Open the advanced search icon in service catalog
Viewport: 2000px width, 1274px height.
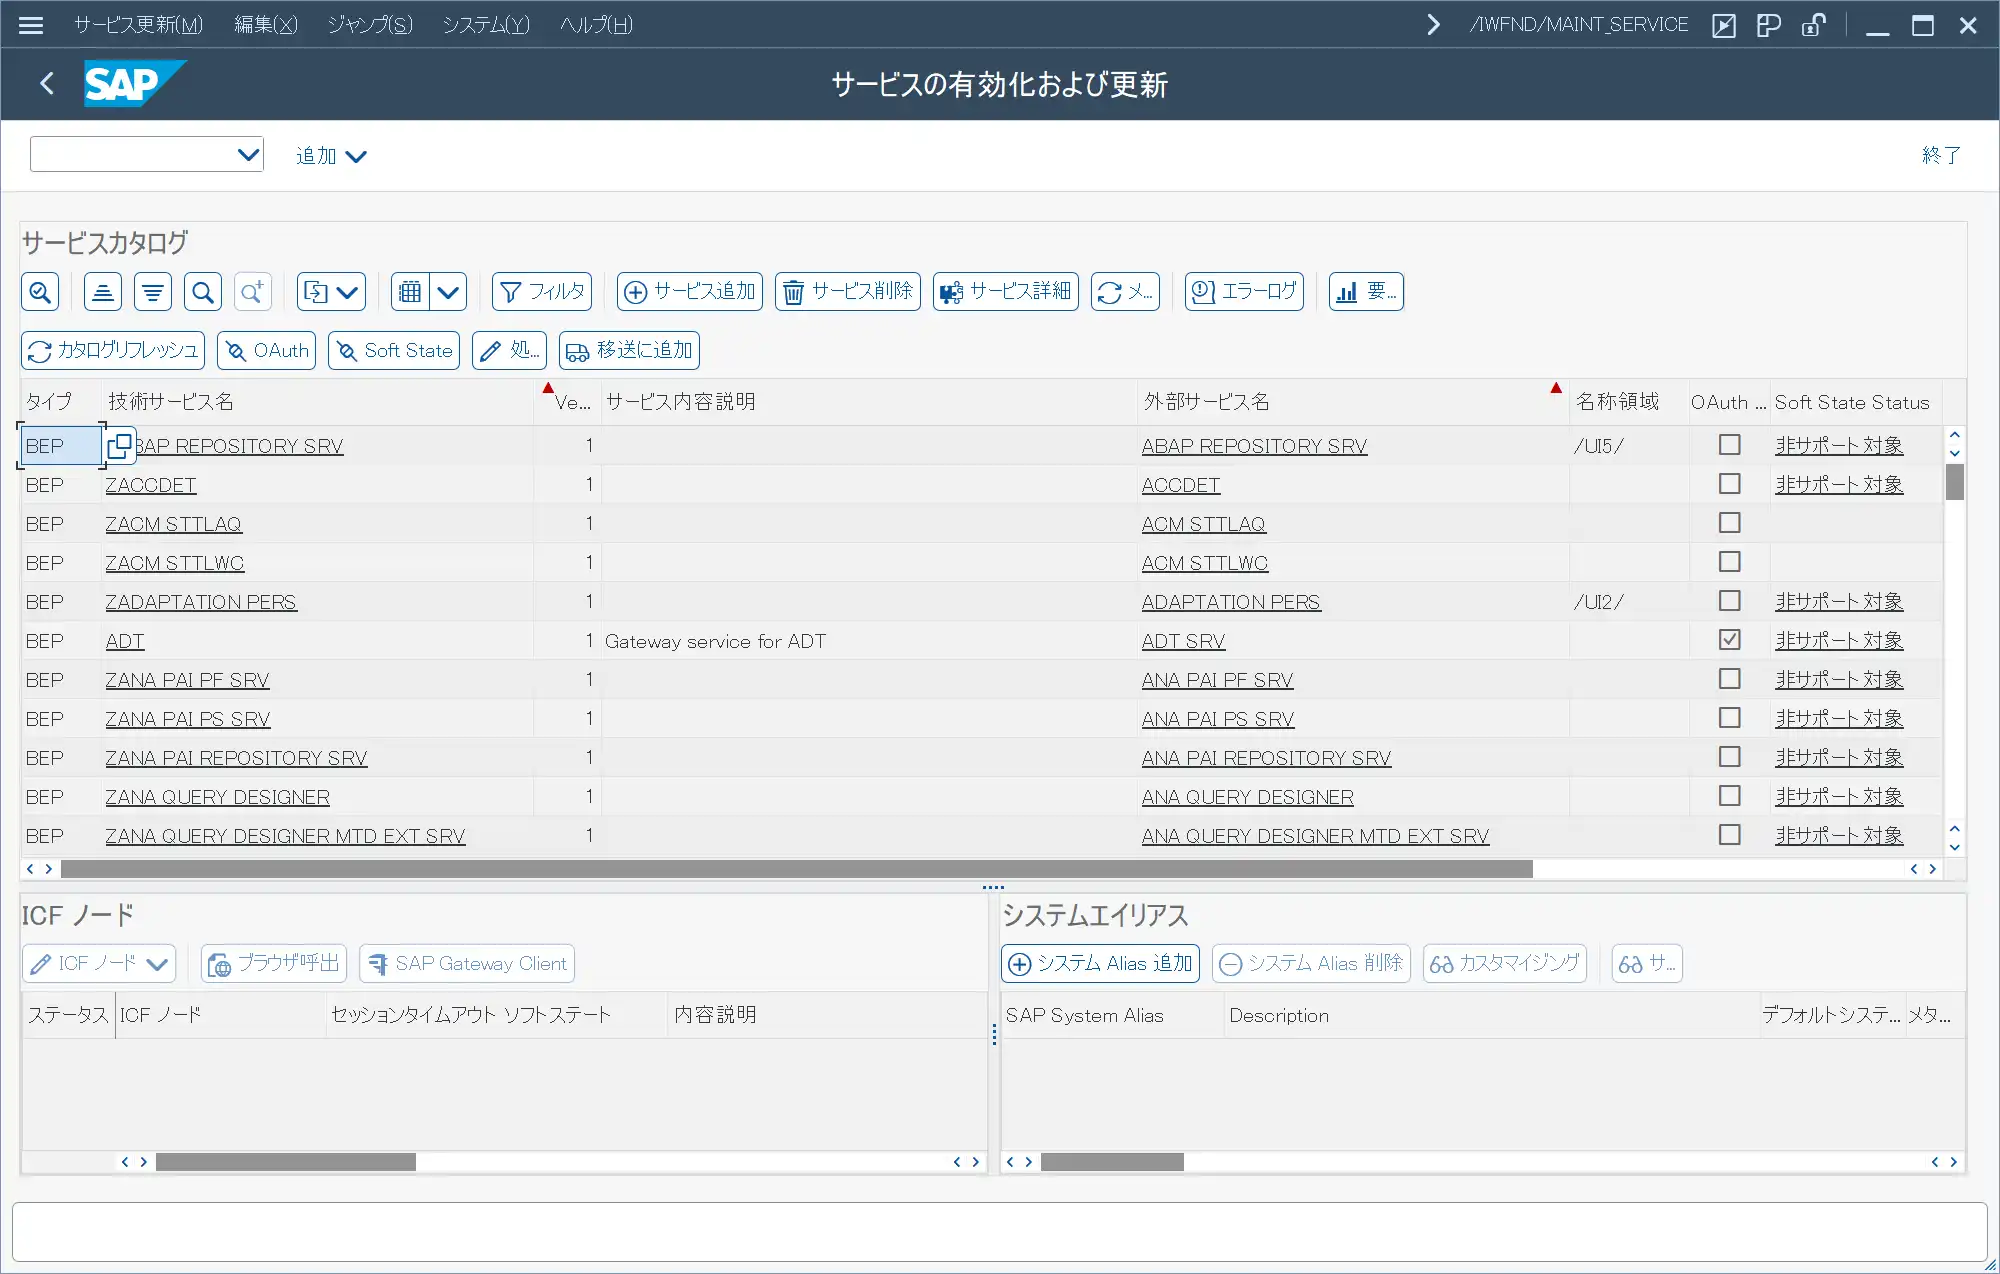coord(253,291)
